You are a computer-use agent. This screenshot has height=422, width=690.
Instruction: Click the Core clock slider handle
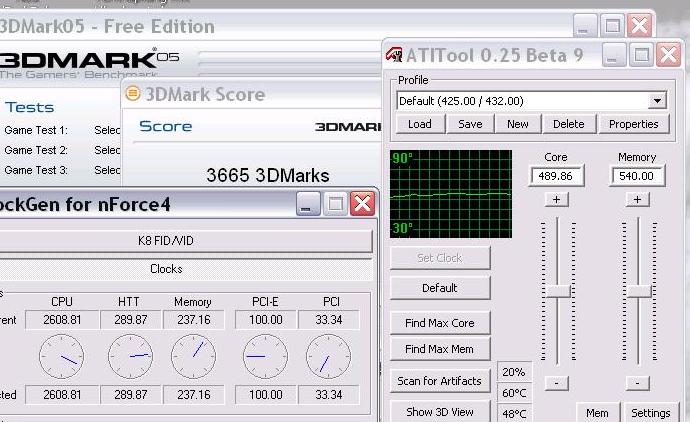[558, 291]
